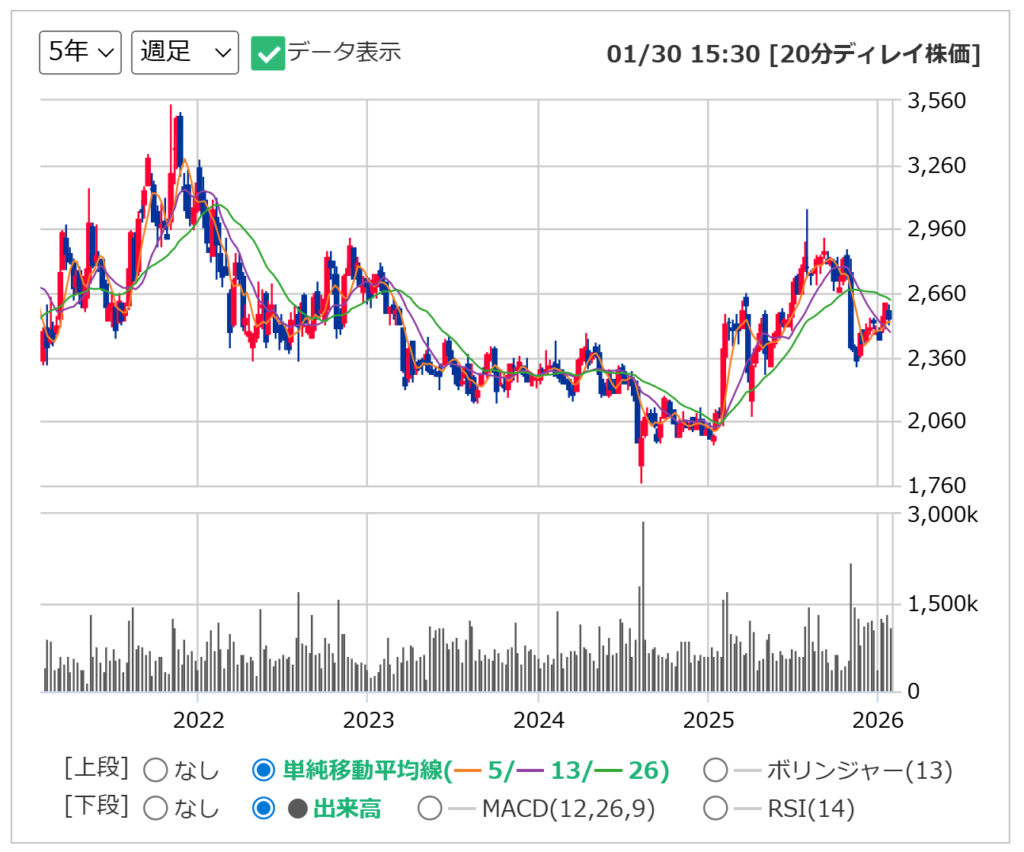Click the 2026 year label on the x-axis
This screenshot has height=852, width=1024.
(x=877, y=720)
